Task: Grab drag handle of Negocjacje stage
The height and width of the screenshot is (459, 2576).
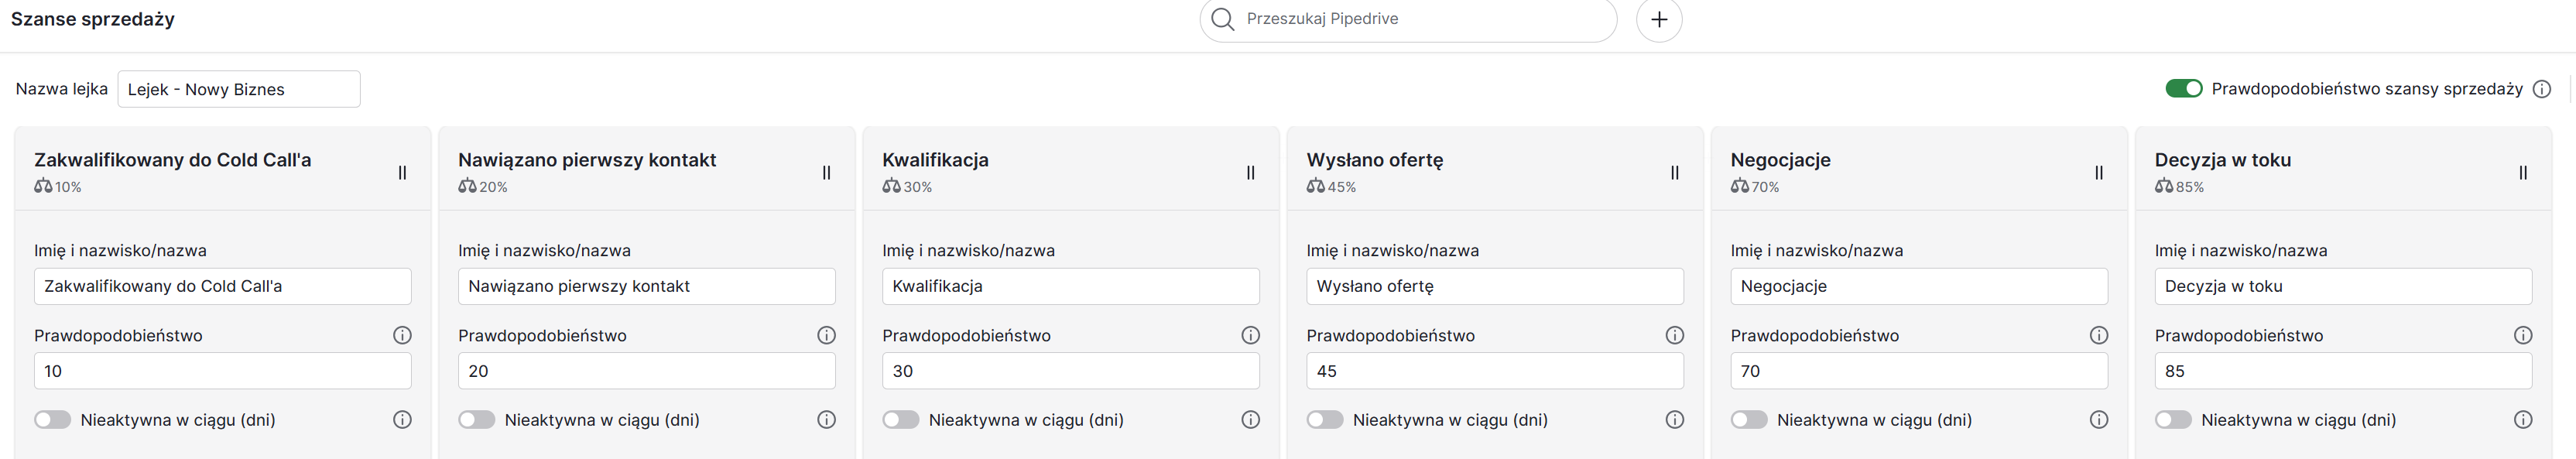Action: 2098,173
